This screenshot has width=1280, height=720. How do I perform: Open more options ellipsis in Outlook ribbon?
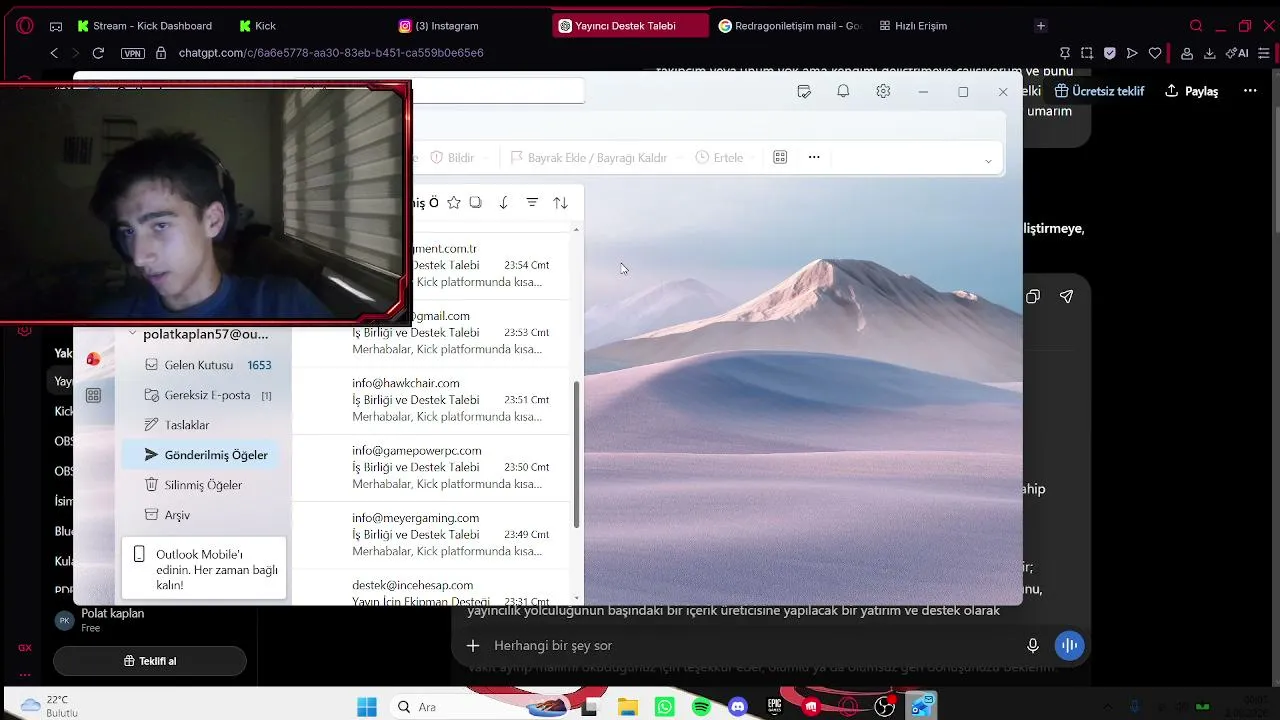point(814,157)
